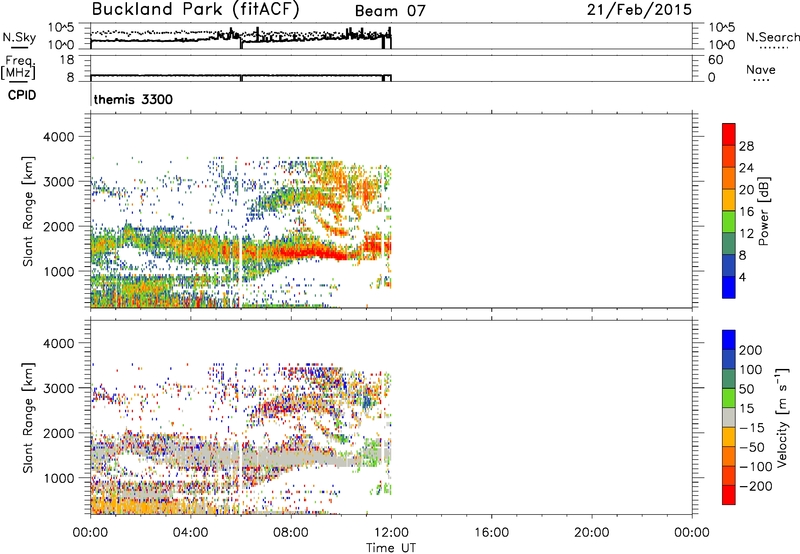The image size is (800, 554).
Task: Click the 'N.Search' legend label
Action: point(773,37)
